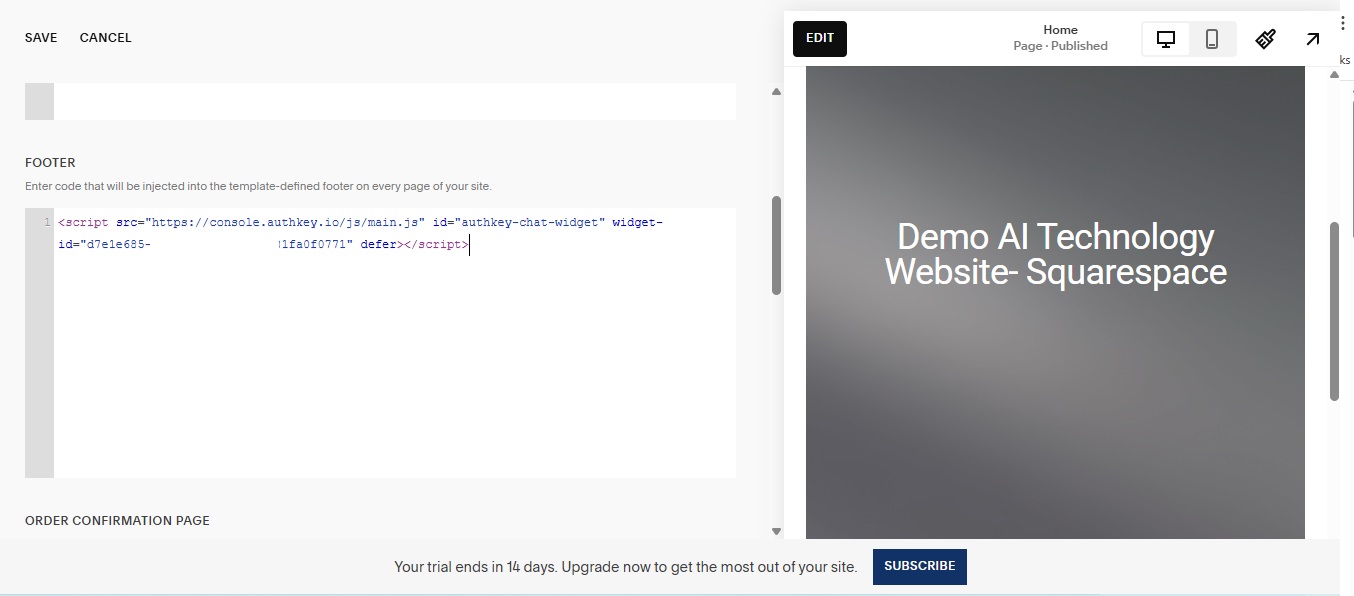Click the CANCEL button
This screenshot has width=1354, height=596.
106,38
